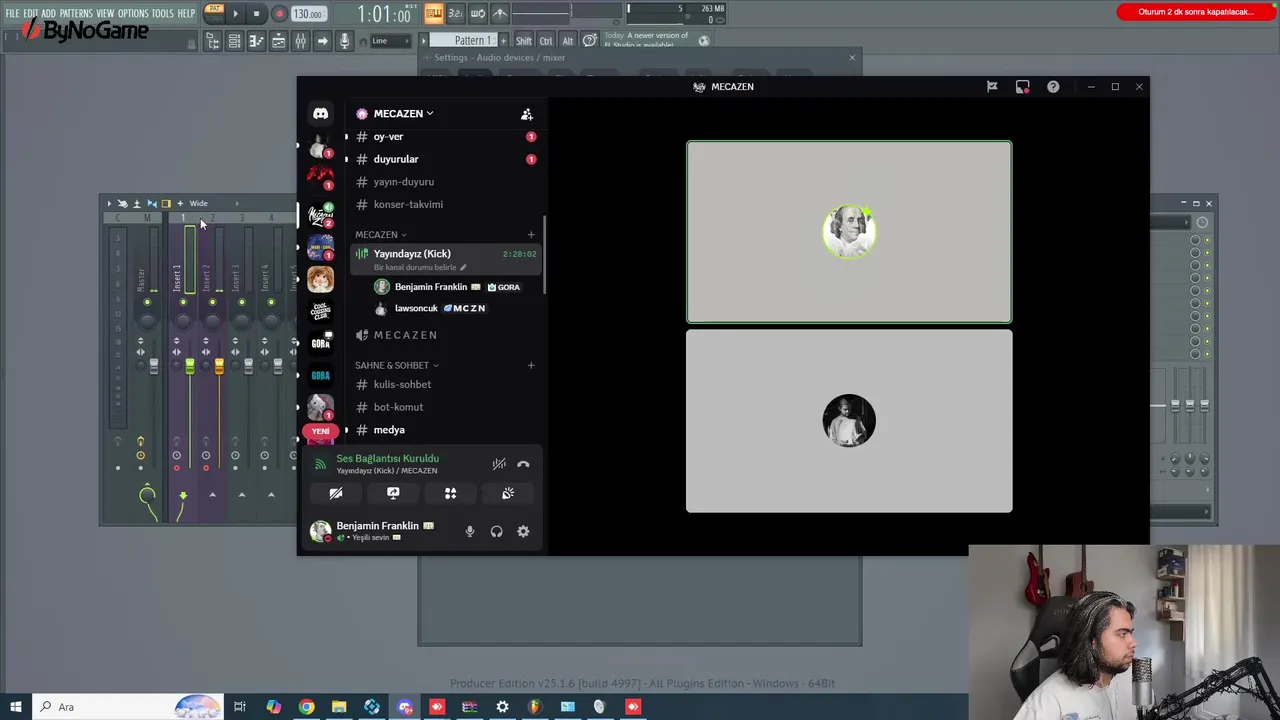
Task: Open Windows Start menu
Action: click(x=15, y=707)
